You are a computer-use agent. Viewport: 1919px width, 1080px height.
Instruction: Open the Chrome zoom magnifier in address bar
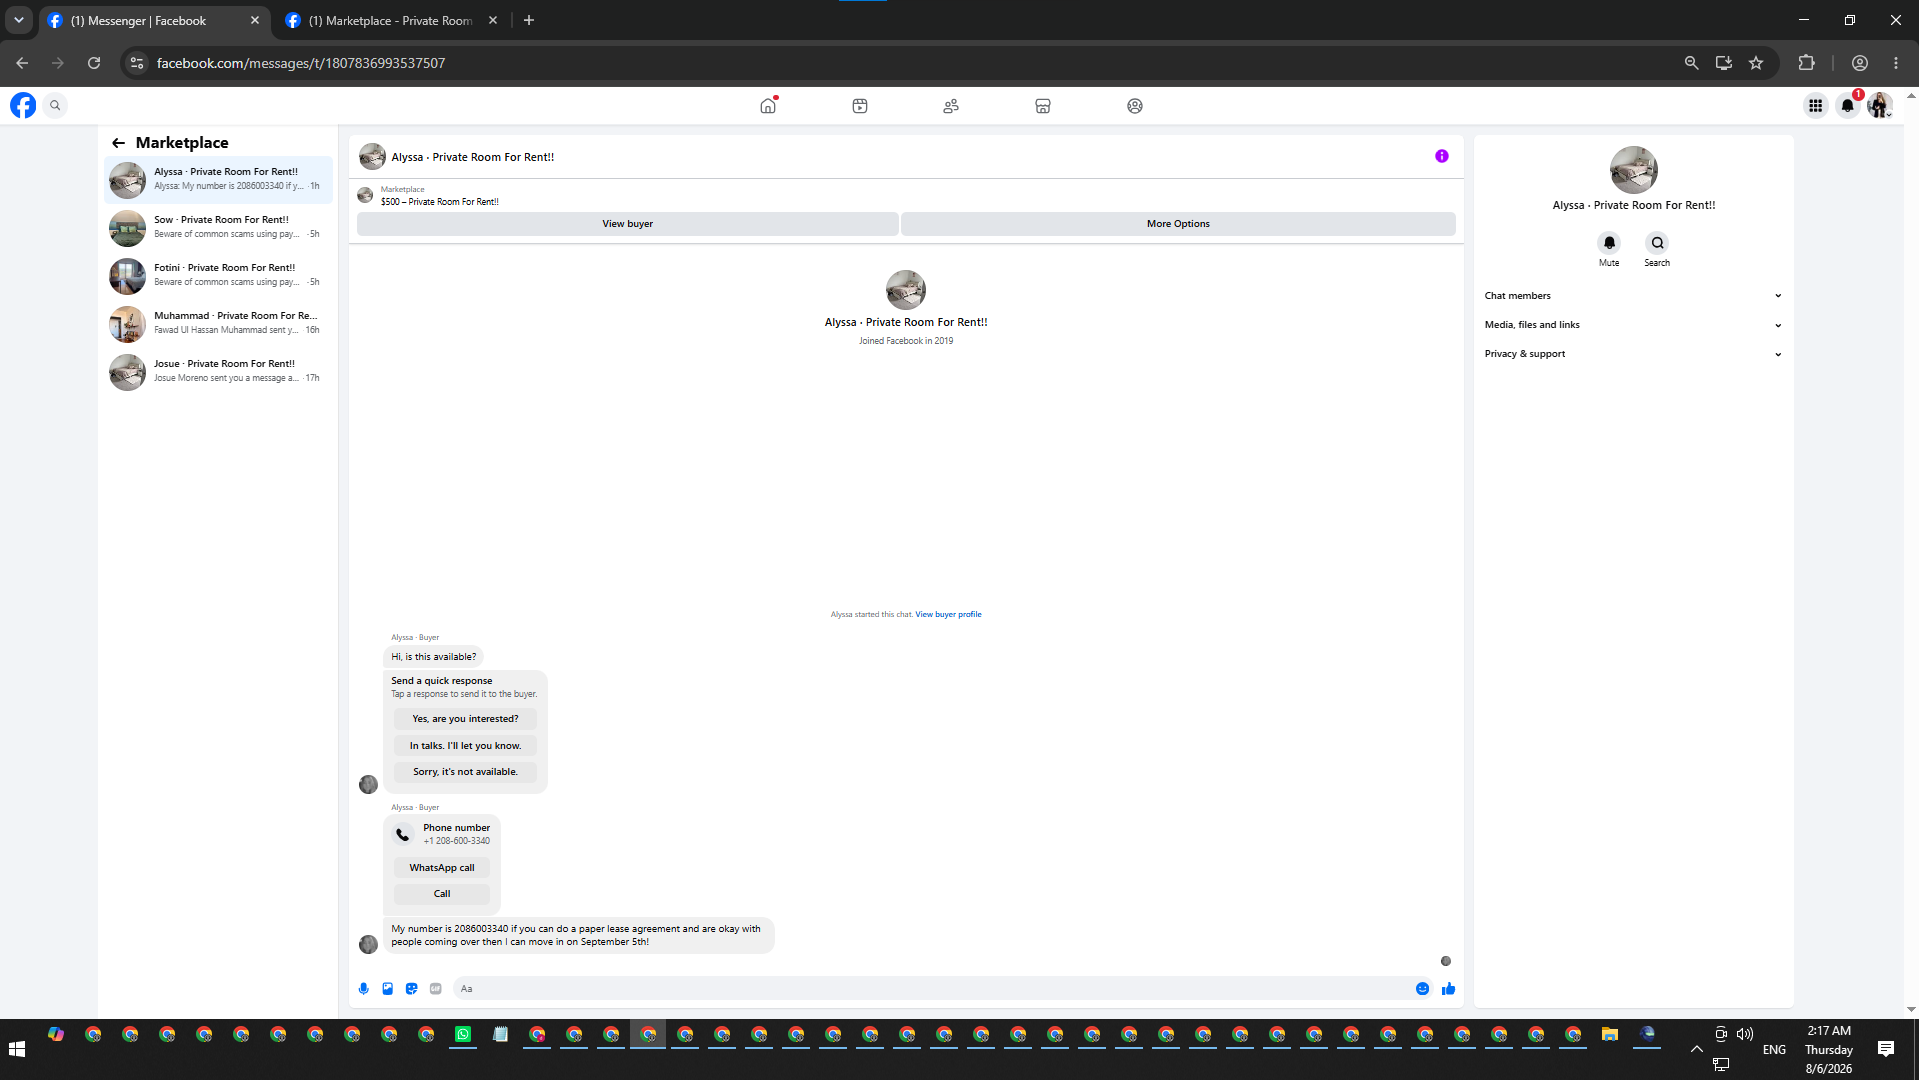(x=1692, y=63)
